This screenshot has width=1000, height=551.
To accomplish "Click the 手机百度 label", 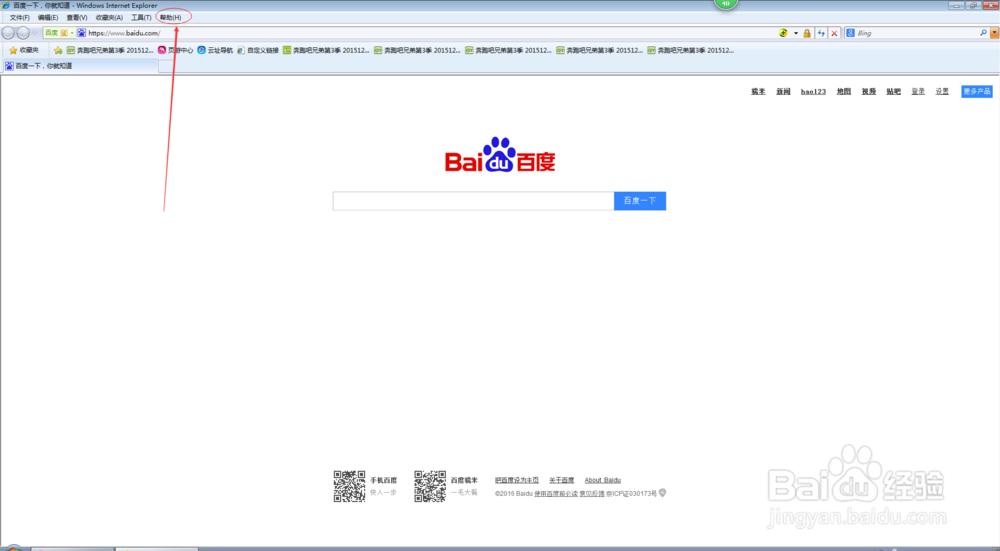I will 383,480.
